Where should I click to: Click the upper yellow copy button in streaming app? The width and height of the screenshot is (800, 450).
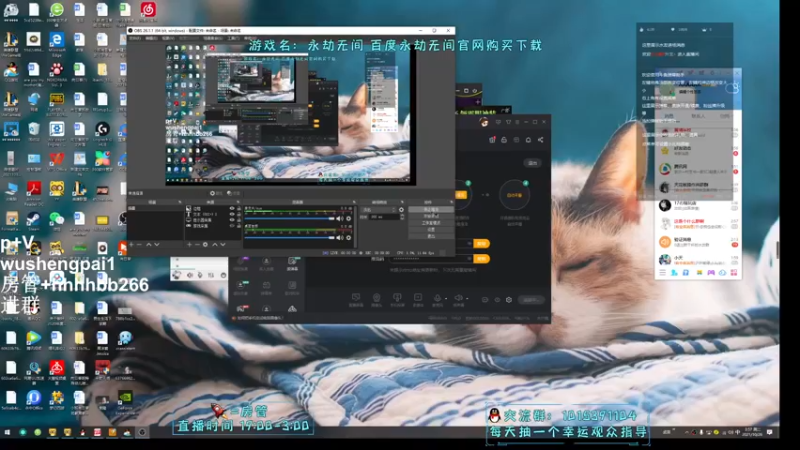coord(482,243)
